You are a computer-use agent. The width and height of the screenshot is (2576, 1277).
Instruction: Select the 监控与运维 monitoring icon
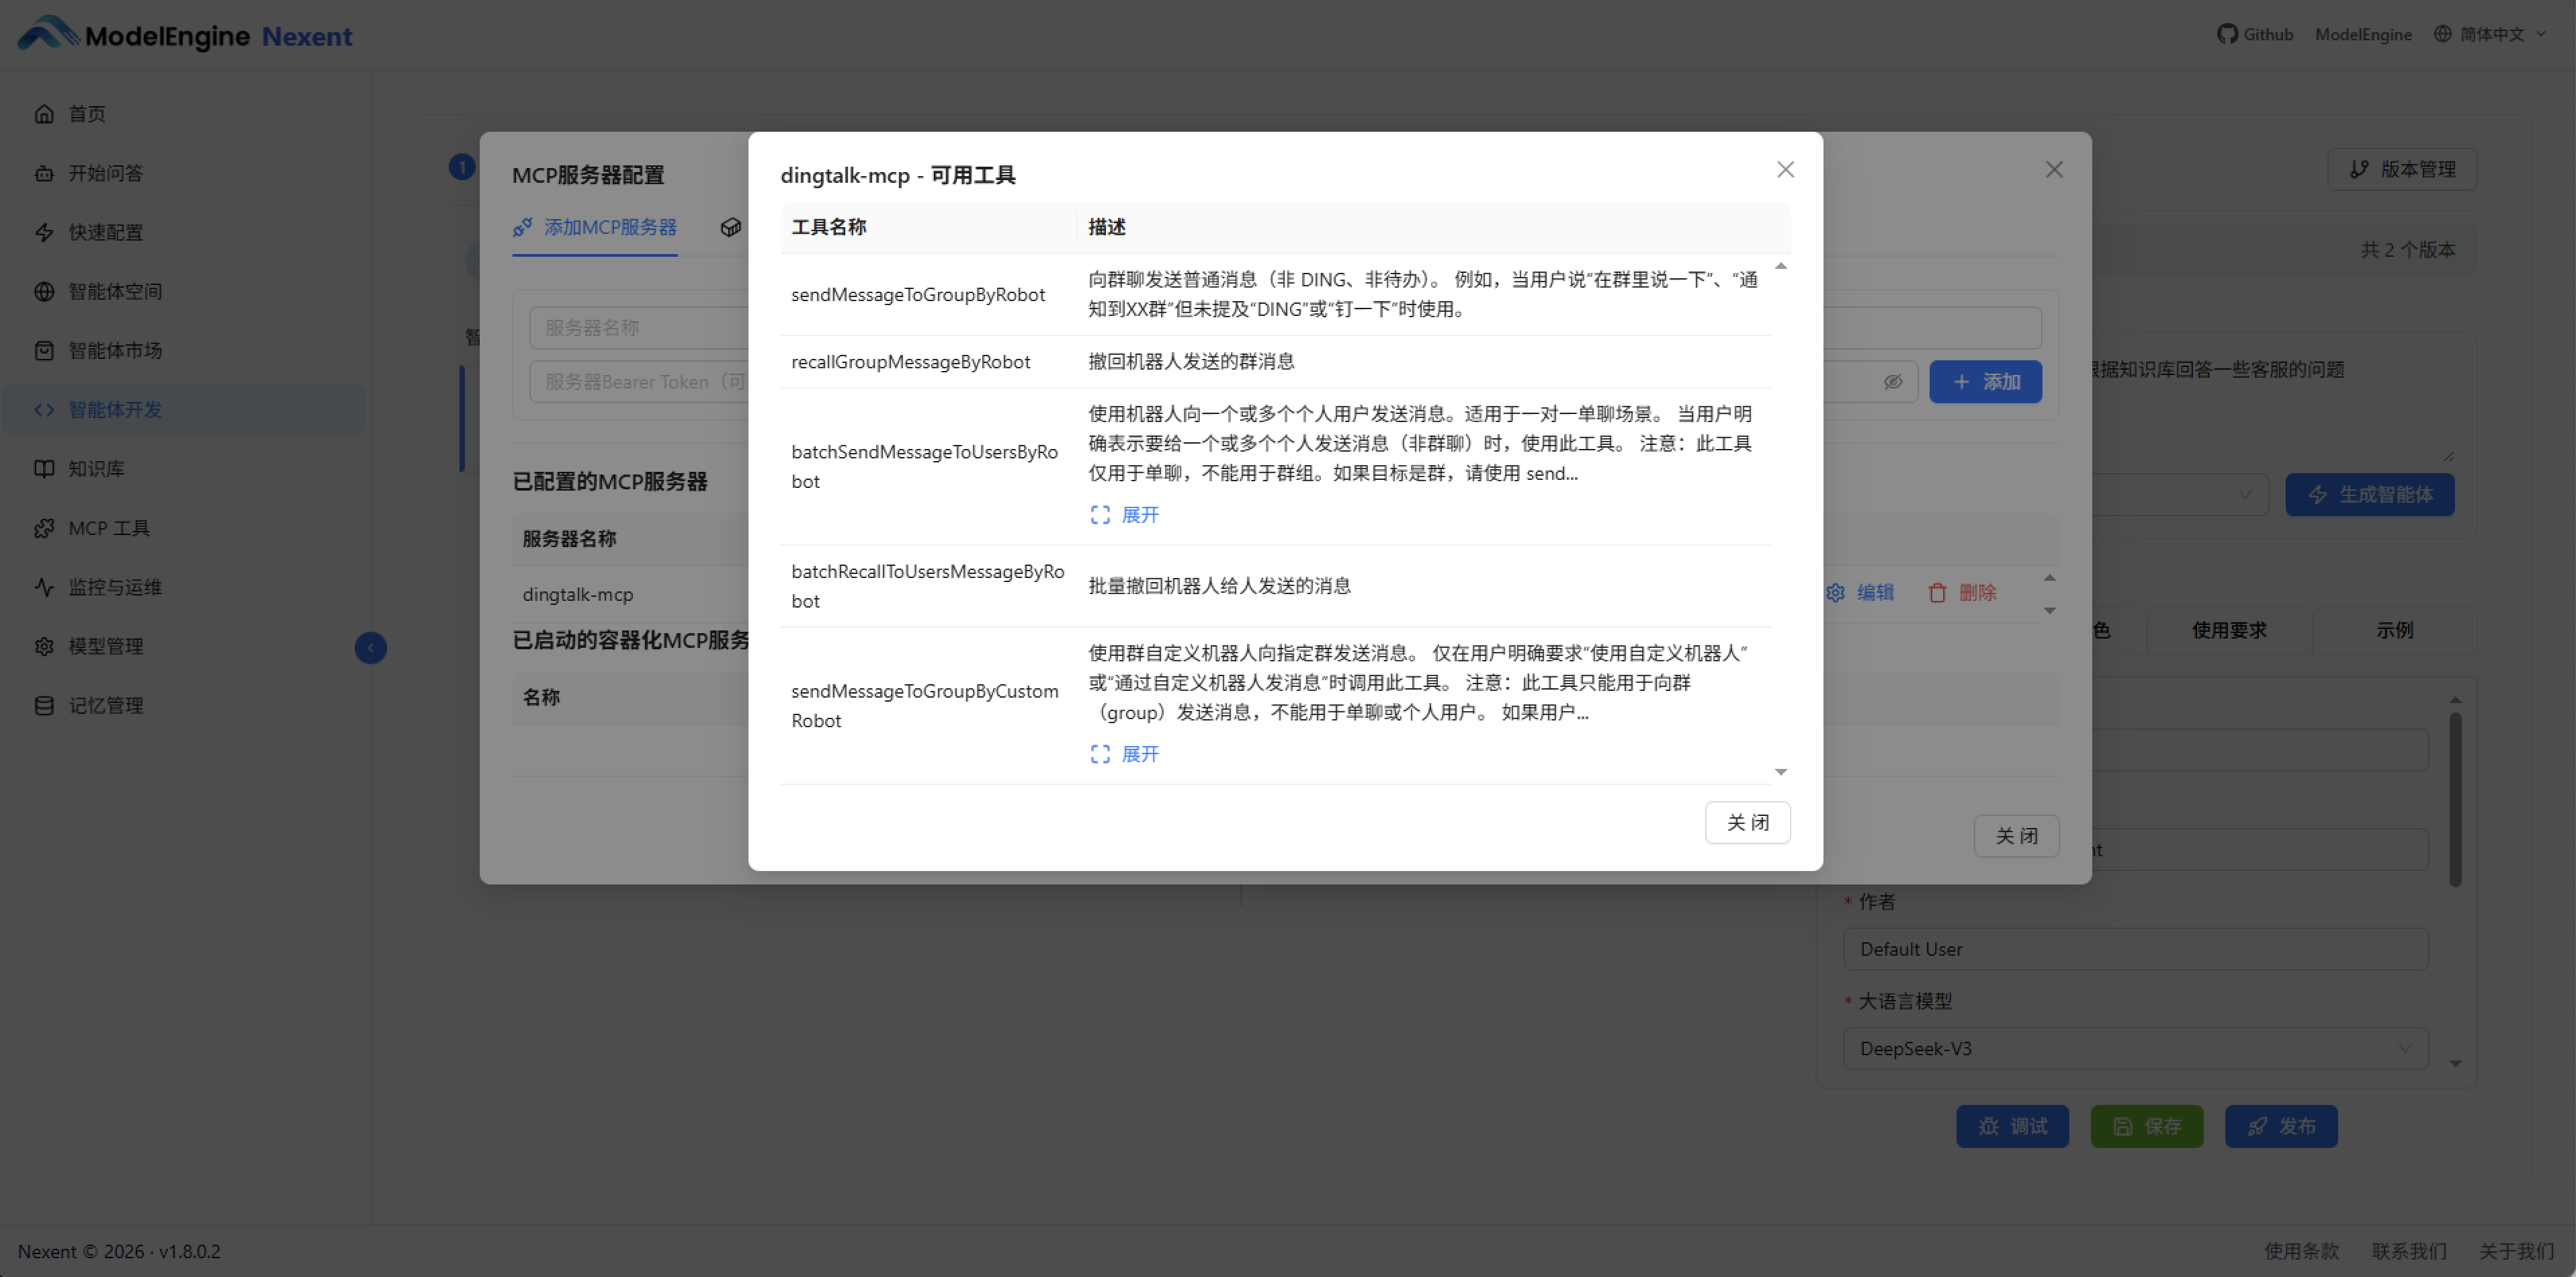tap(44, 587)
